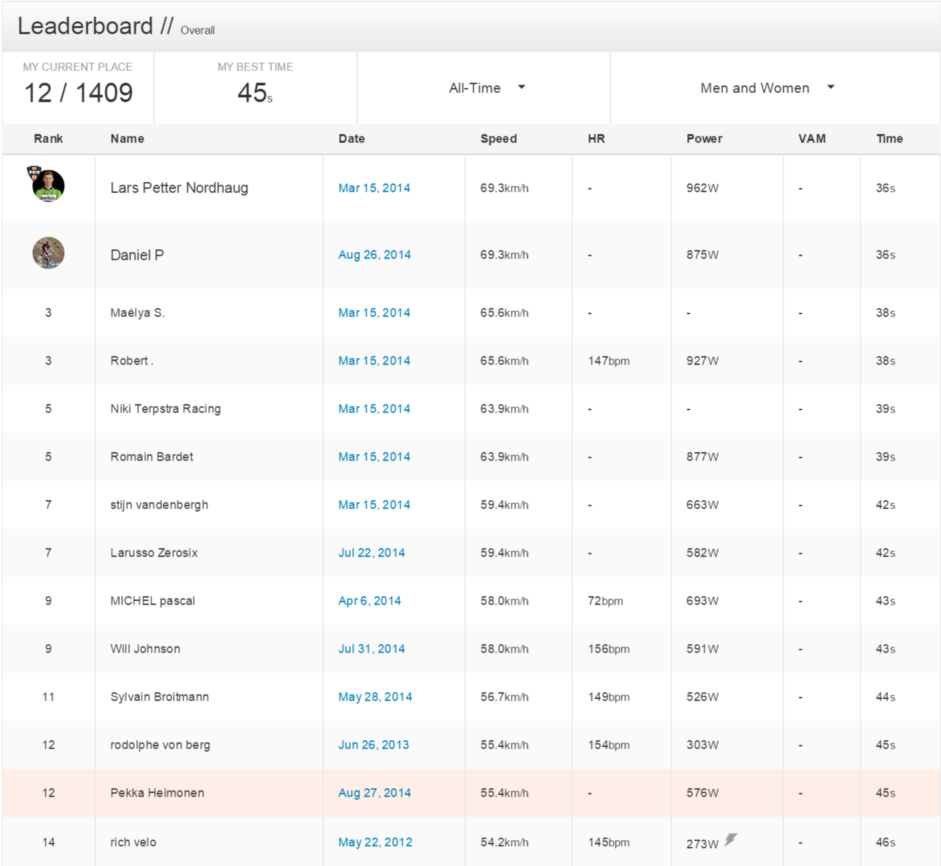Viewport: 941px width, 866px height.
Task: Open Lars Petter Nordhaug's Mar 15, 2014 activity
Action: click(374, 188)
